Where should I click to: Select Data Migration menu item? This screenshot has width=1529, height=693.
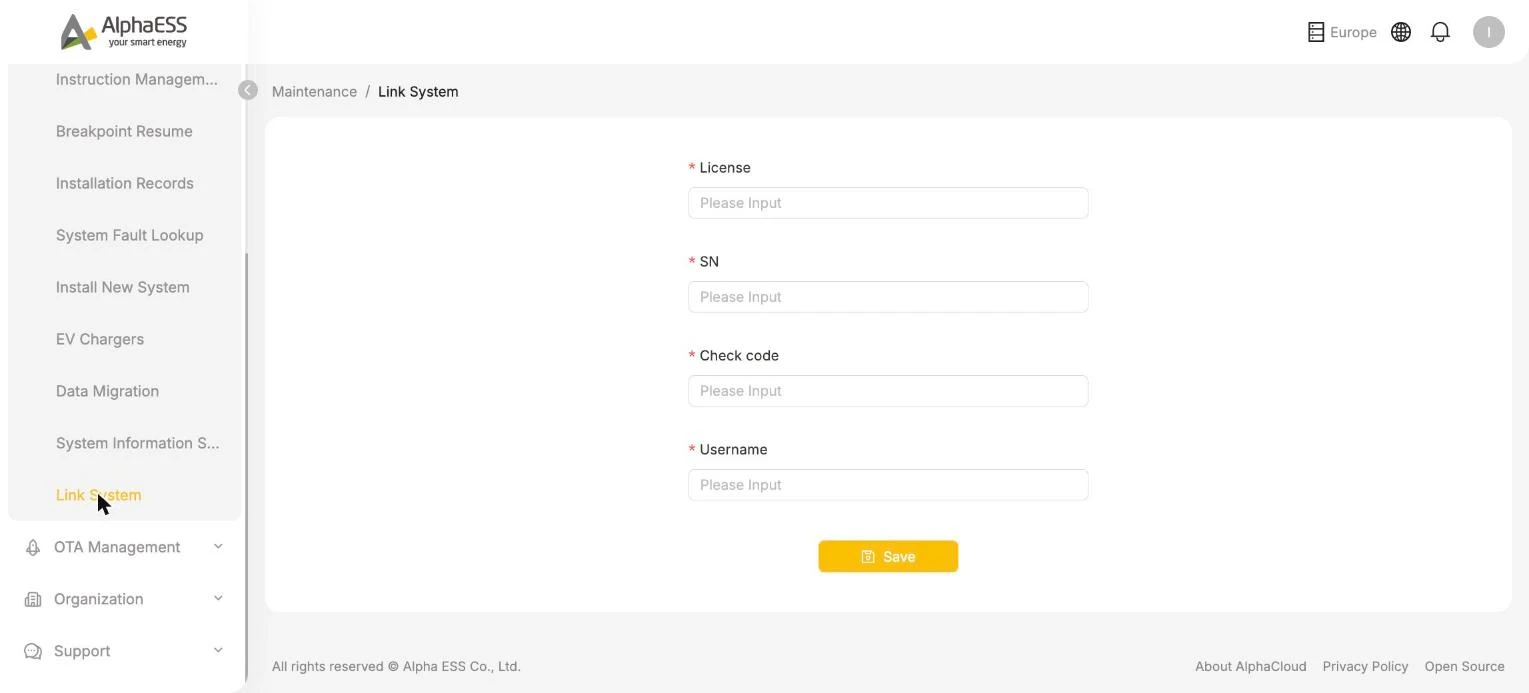click(107, 391)
